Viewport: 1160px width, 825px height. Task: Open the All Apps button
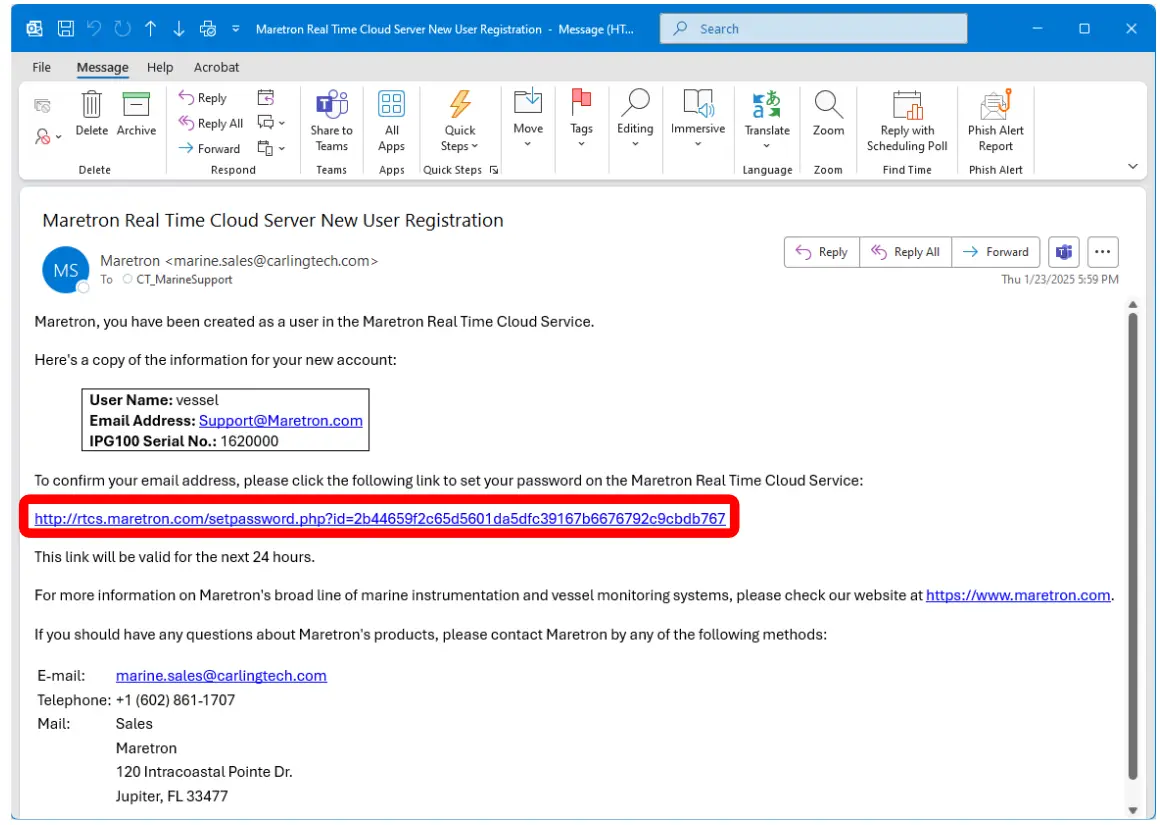click(391, 121)
